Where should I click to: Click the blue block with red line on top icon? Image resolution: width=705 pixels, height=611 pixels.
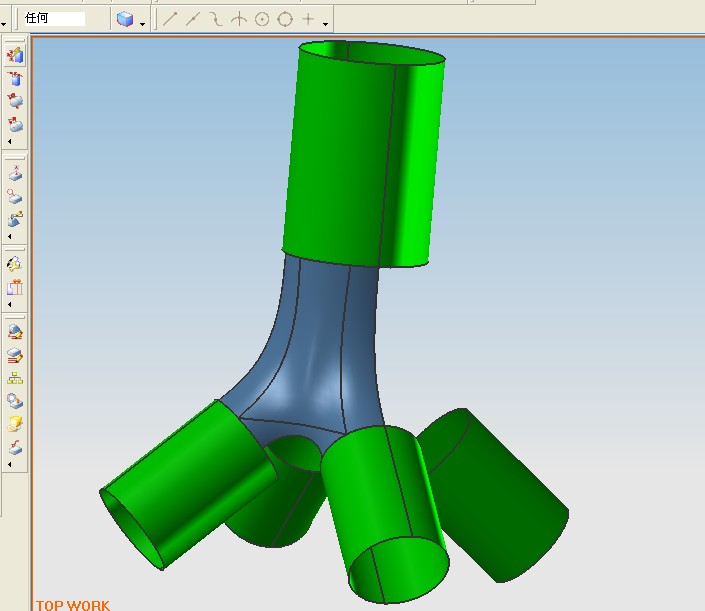pos(15,78)
